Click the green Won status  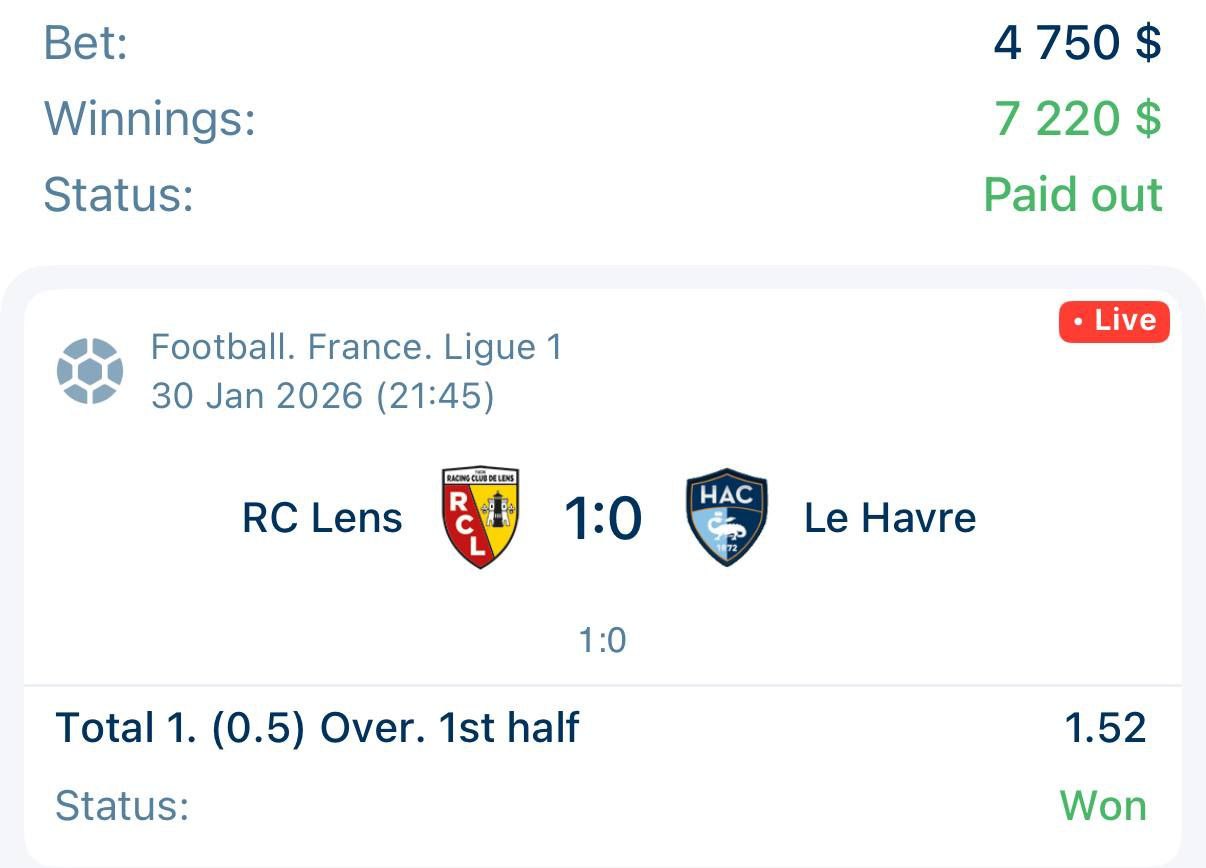point(1103,806)
